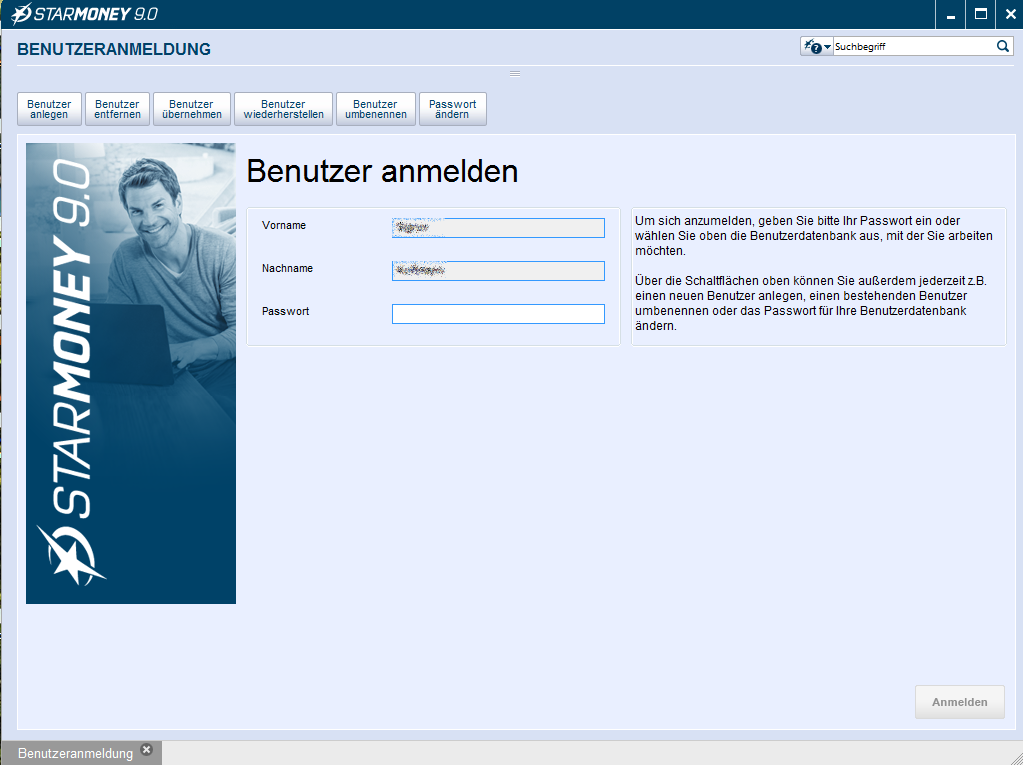Click the "Um sich anzumelden" help text
Viewport: 1023px width, 765px height.
click(814, 235)
